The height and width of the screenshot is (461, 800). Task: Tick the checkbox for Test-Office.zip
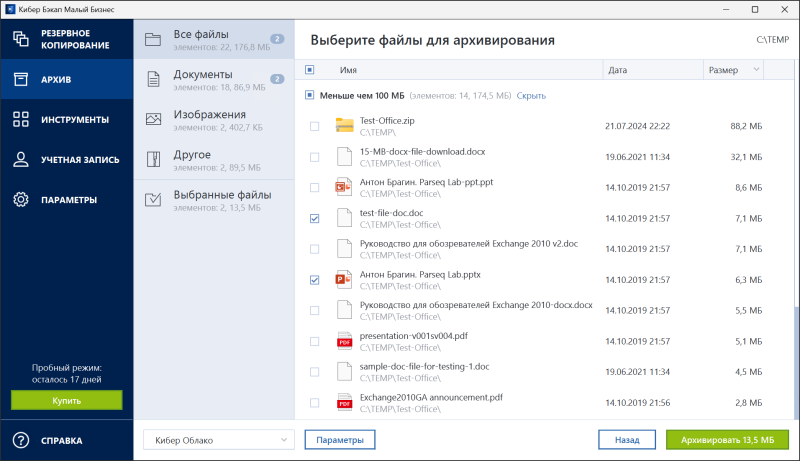click(315, 126)
